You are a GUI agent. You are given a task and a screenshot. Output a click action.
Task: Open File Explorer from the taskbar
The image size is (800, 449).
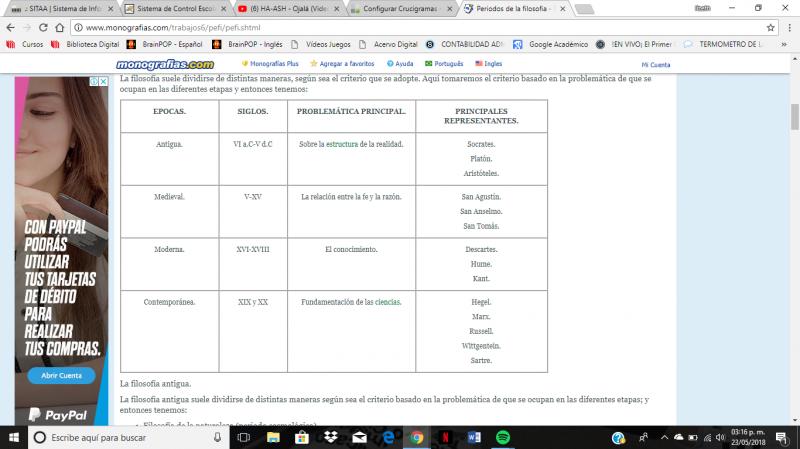point(273,438)
